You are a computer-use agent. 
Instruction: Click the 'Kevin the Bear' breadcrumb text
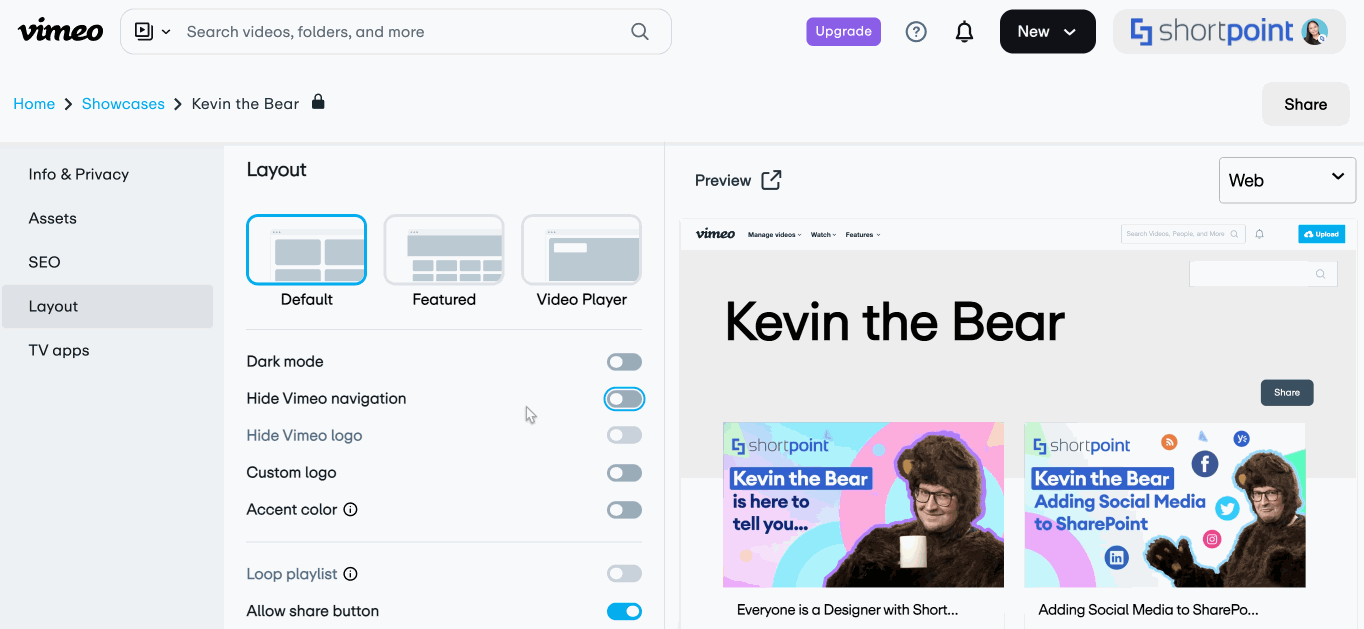click(x=245, y=104)
